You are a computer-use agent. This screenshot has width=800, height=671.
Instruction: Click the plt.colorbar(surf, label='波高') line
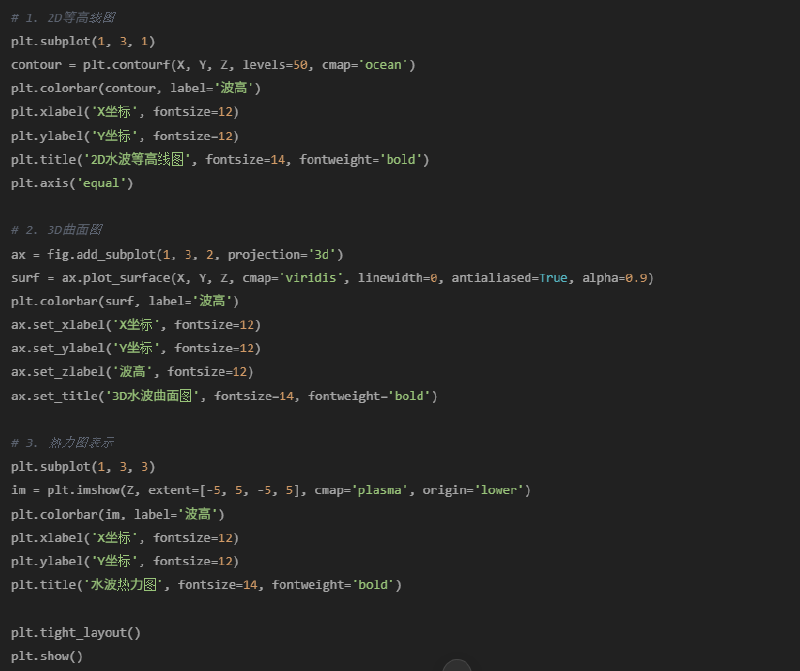[x=125, y=301]
